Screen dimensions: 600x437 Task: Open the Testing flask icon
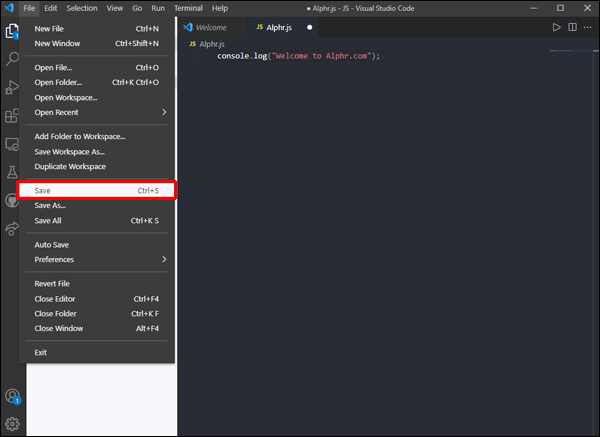click(12, 172)
